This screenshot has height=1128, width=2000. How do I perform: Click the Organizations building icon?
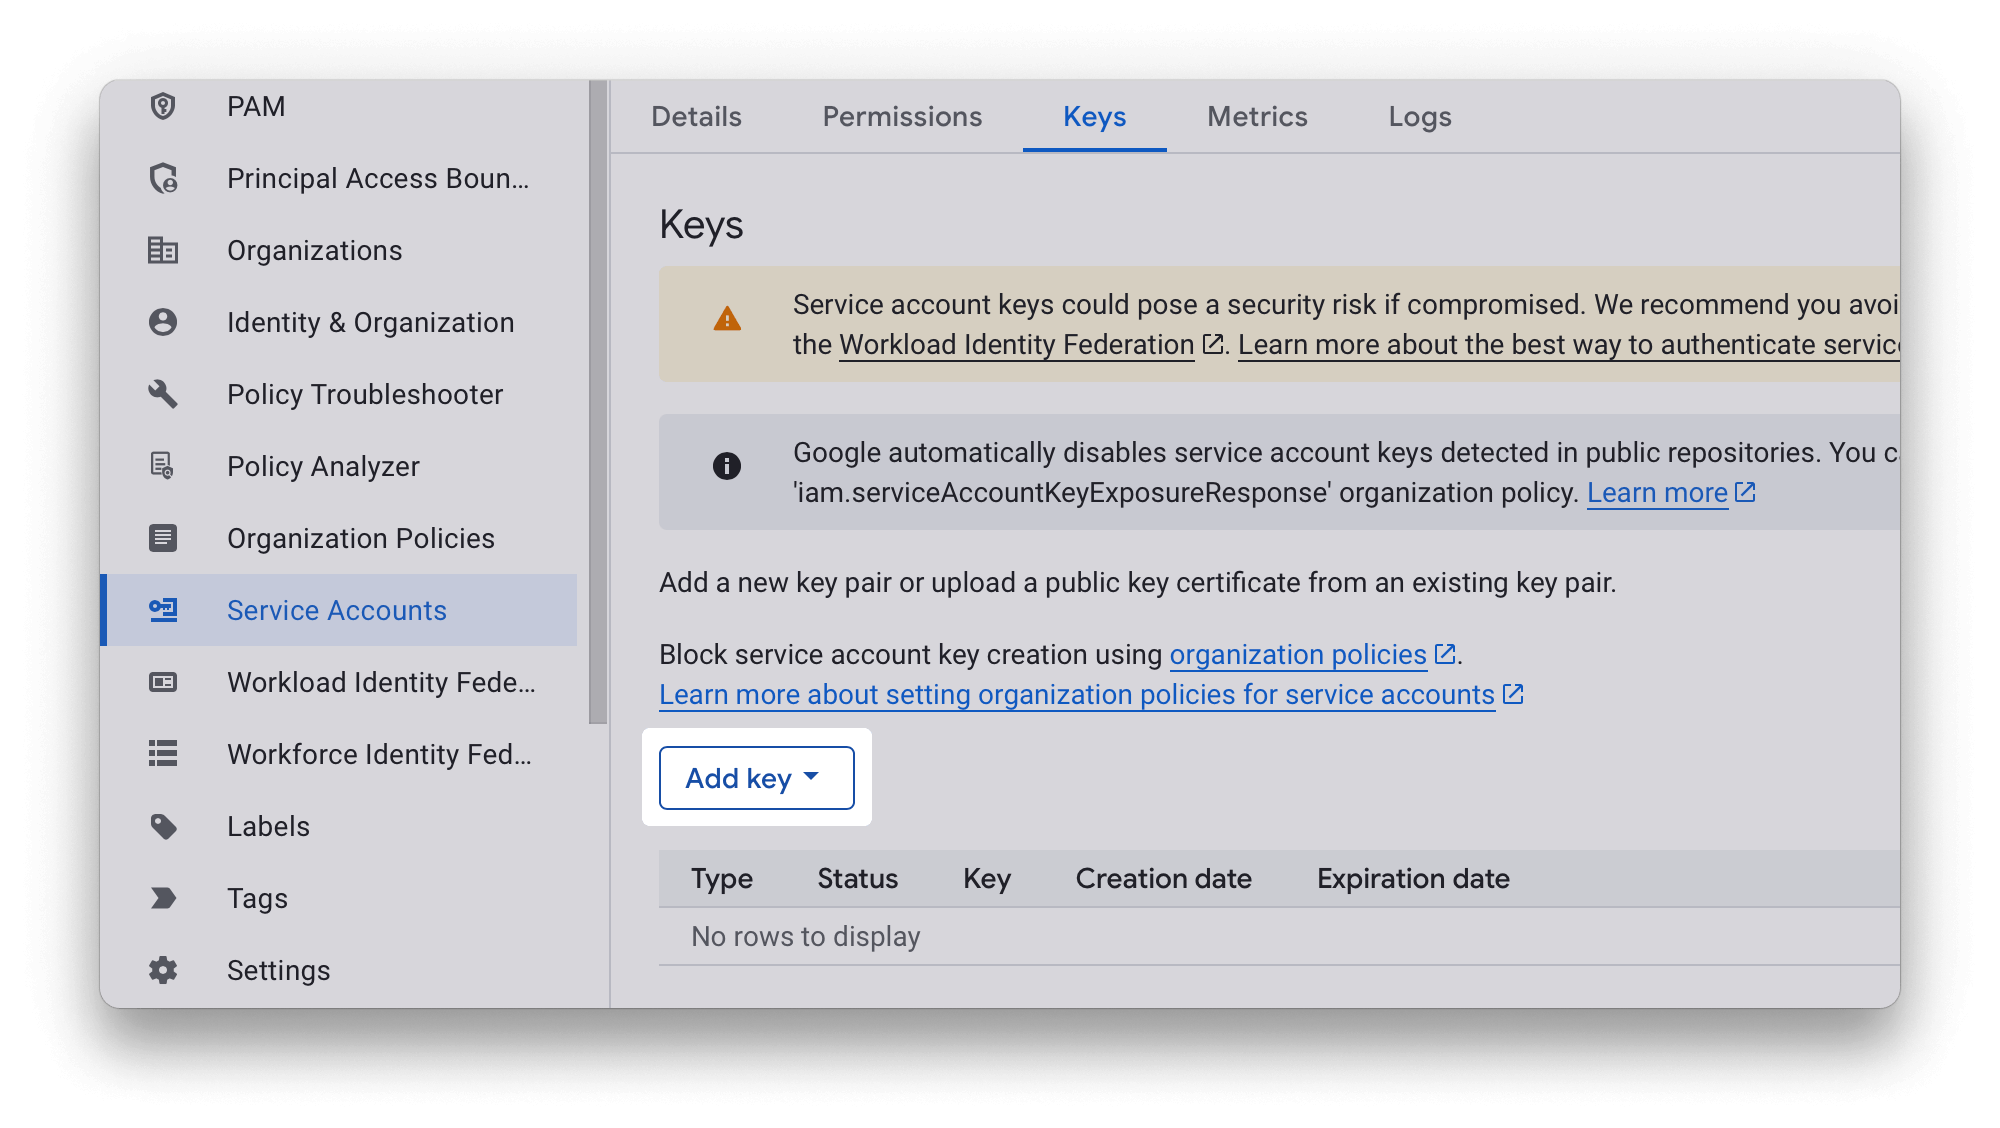point(163,250)
